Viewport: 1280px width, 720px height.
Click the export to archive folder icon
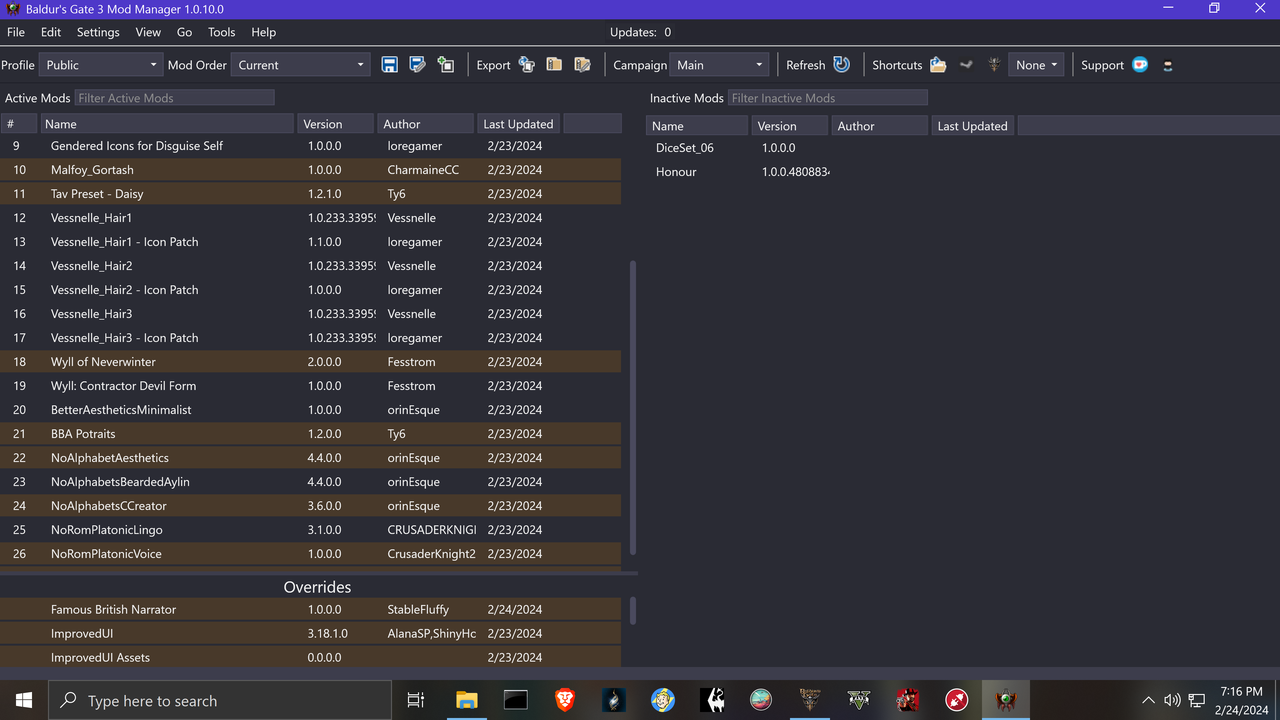[554, 65]
